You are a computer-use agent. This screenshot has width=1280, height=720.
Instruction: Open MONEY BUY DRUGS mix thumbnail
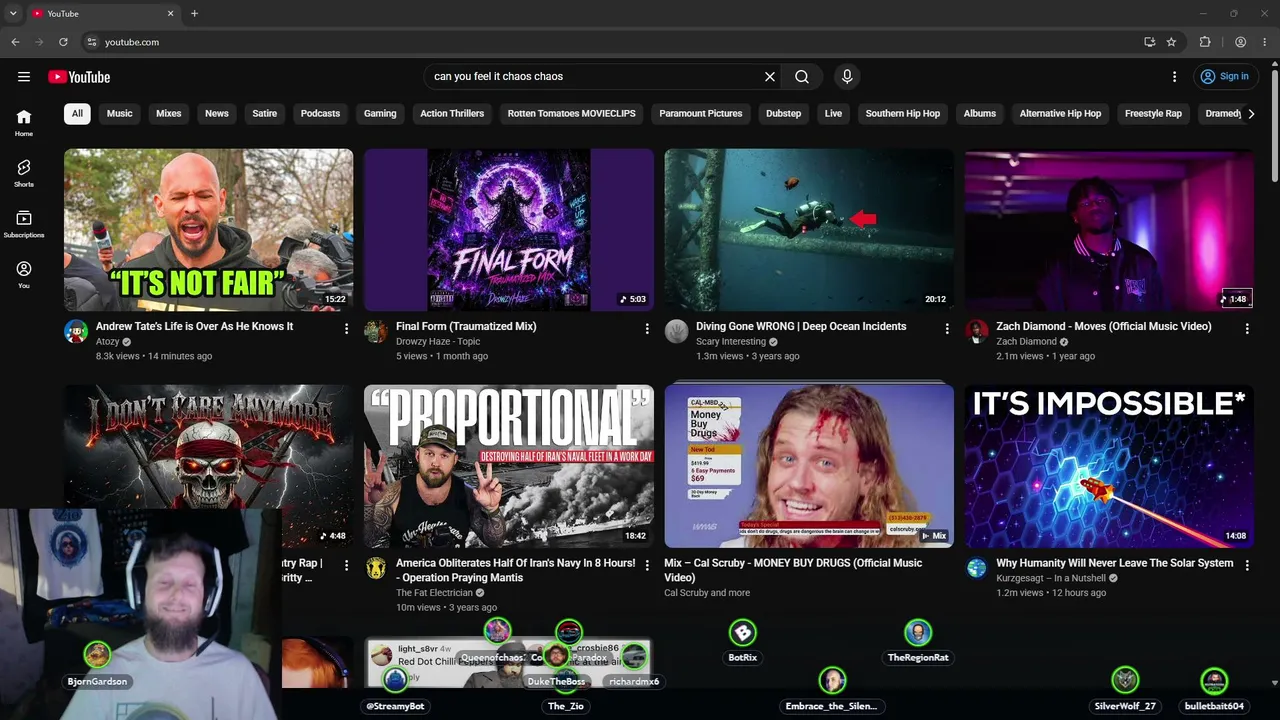809,466
